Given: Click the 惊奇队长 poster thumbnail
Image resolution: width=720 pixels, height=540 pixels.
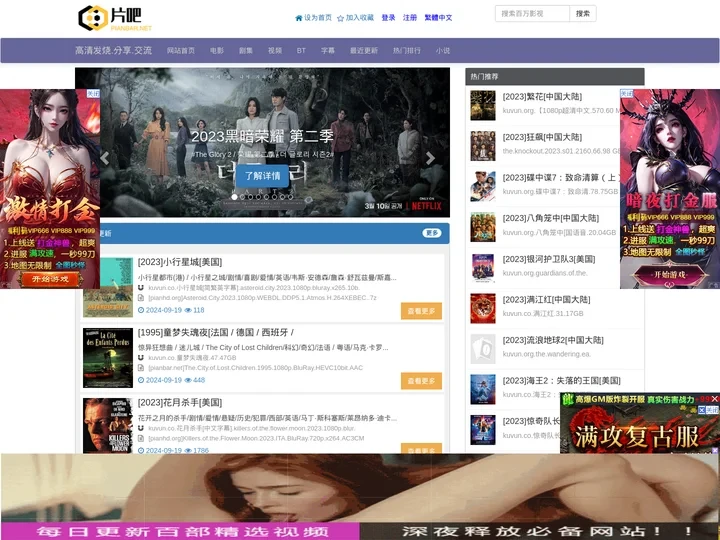Looking at the screenshot, I should click(x=483, y=429).
